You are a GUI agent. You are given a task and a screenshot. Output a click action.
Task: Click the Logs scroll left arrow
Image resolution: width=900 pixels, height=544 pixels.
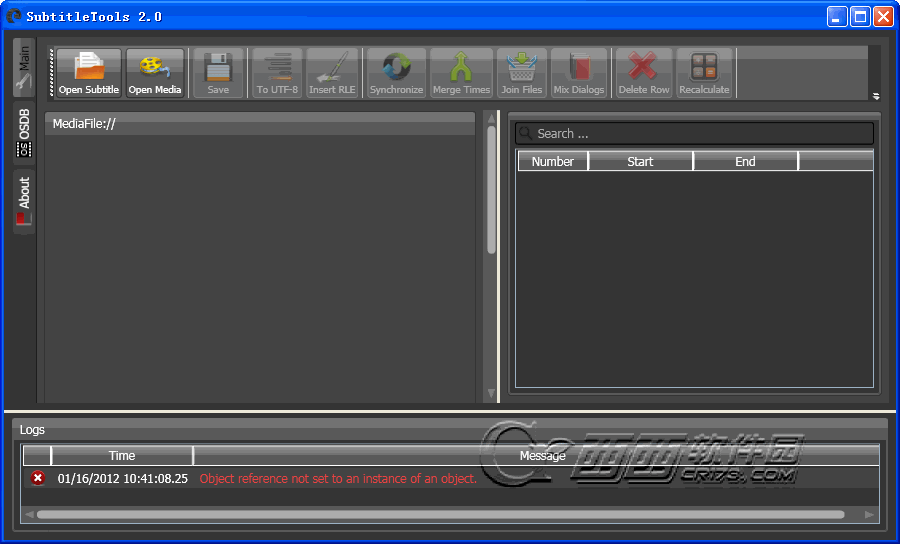pyautogui.click(x=29, y=515)
